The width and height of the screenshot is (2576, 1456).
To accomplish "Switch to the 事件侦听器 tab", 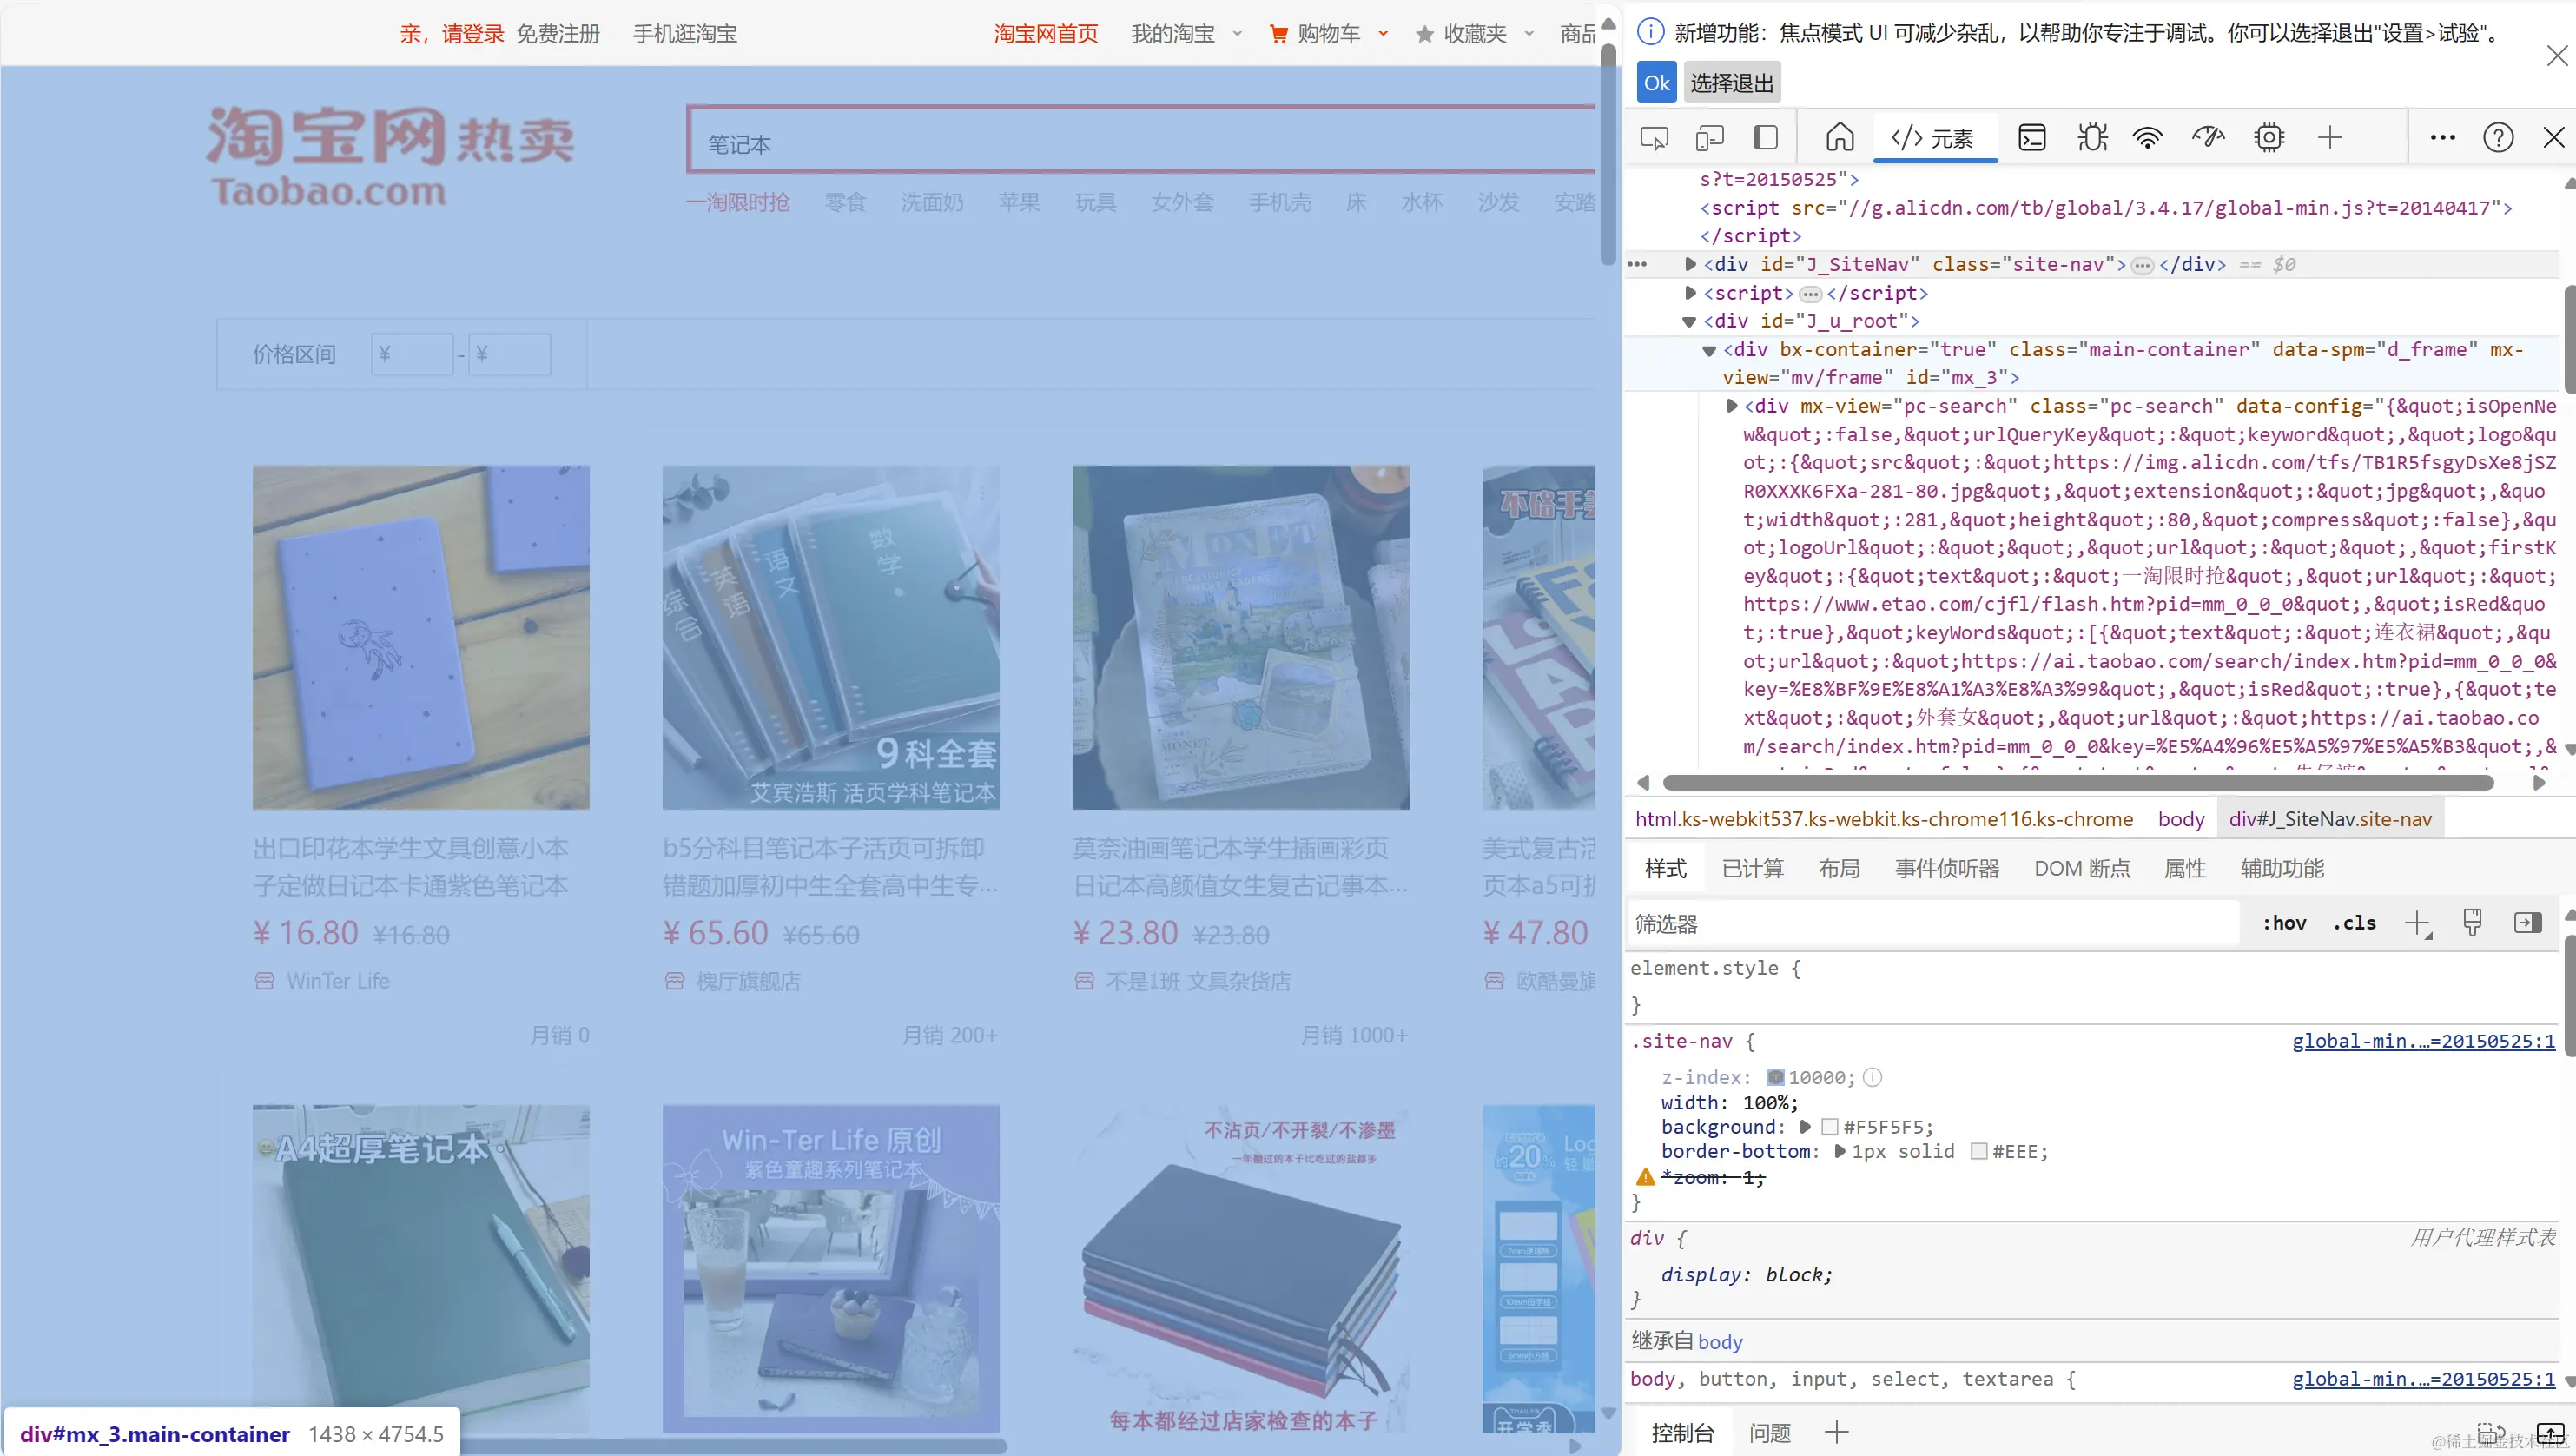I will 1946,868.
